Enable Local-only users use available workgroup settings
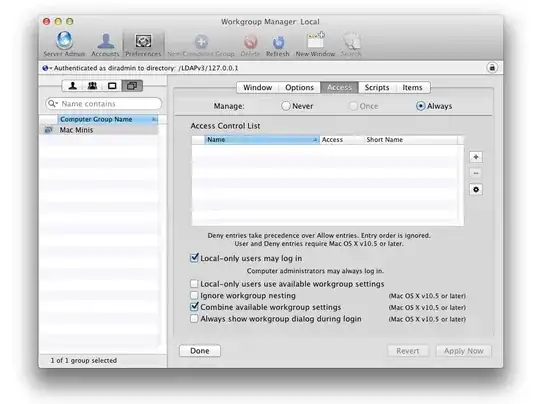This screenshot has height=404, width=540. [194, 284]
